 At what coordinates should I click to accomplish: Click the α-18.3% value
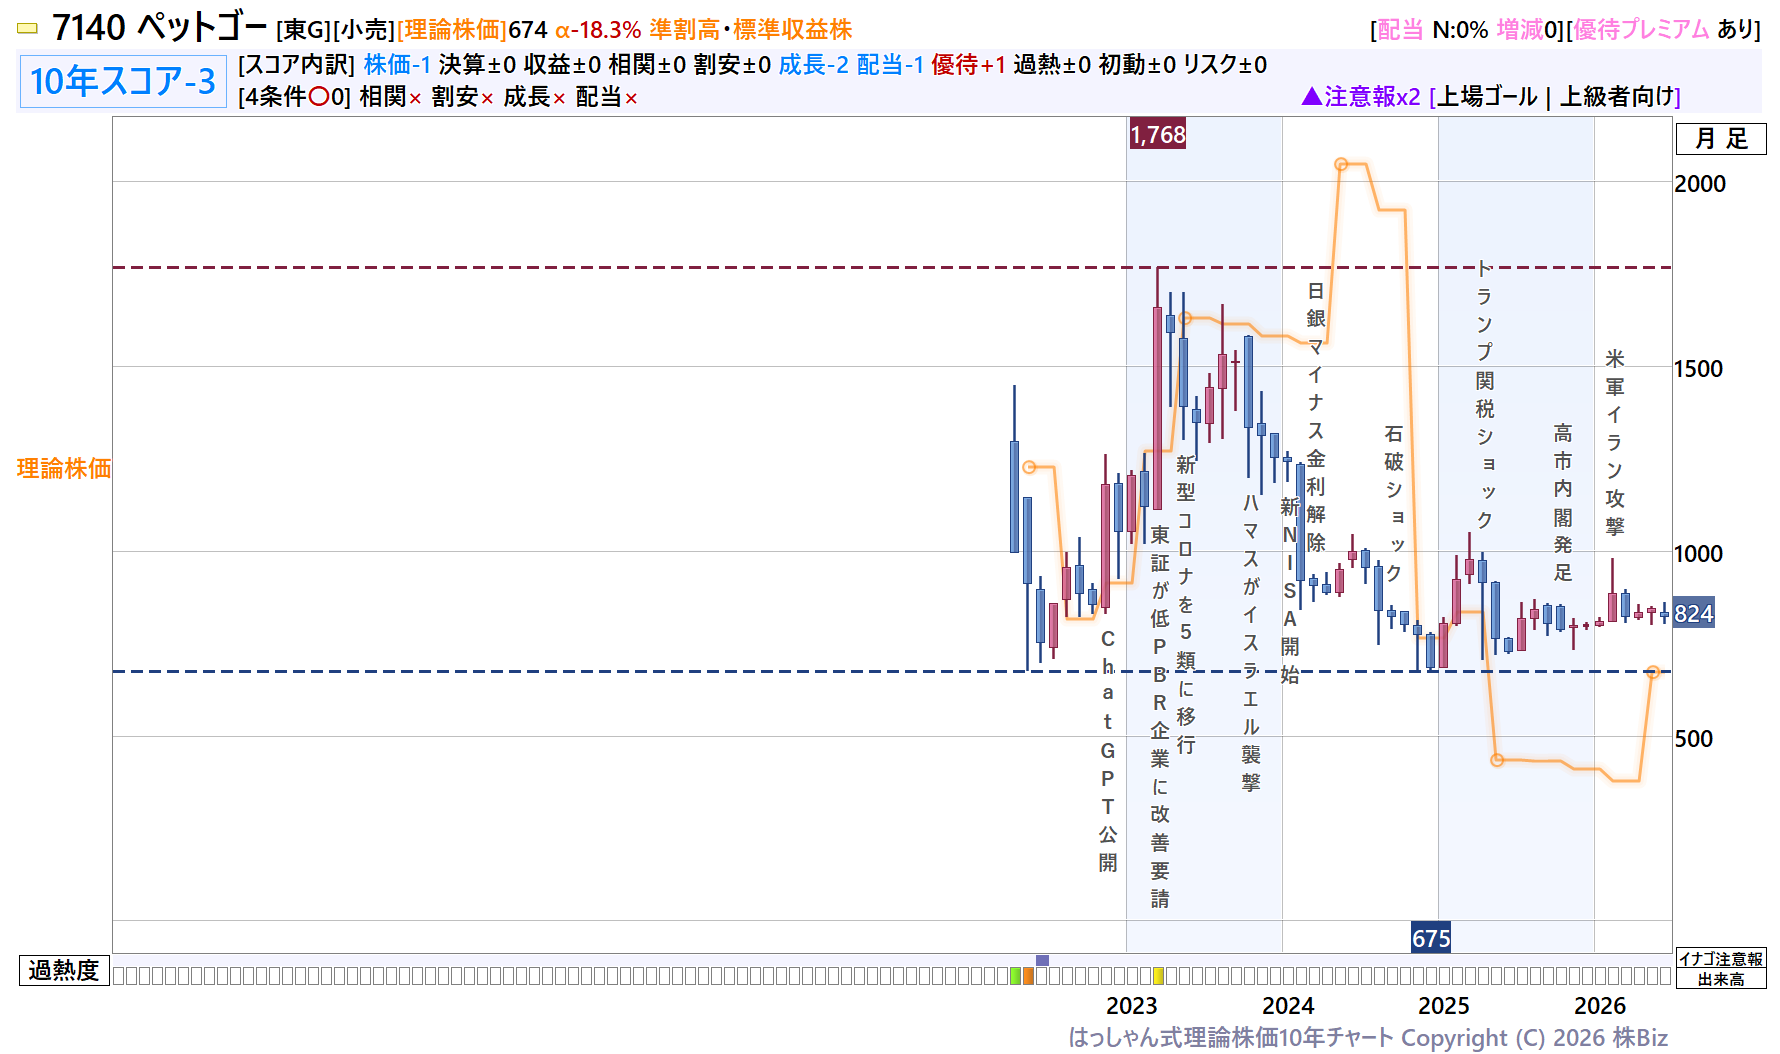pos(598,30)
